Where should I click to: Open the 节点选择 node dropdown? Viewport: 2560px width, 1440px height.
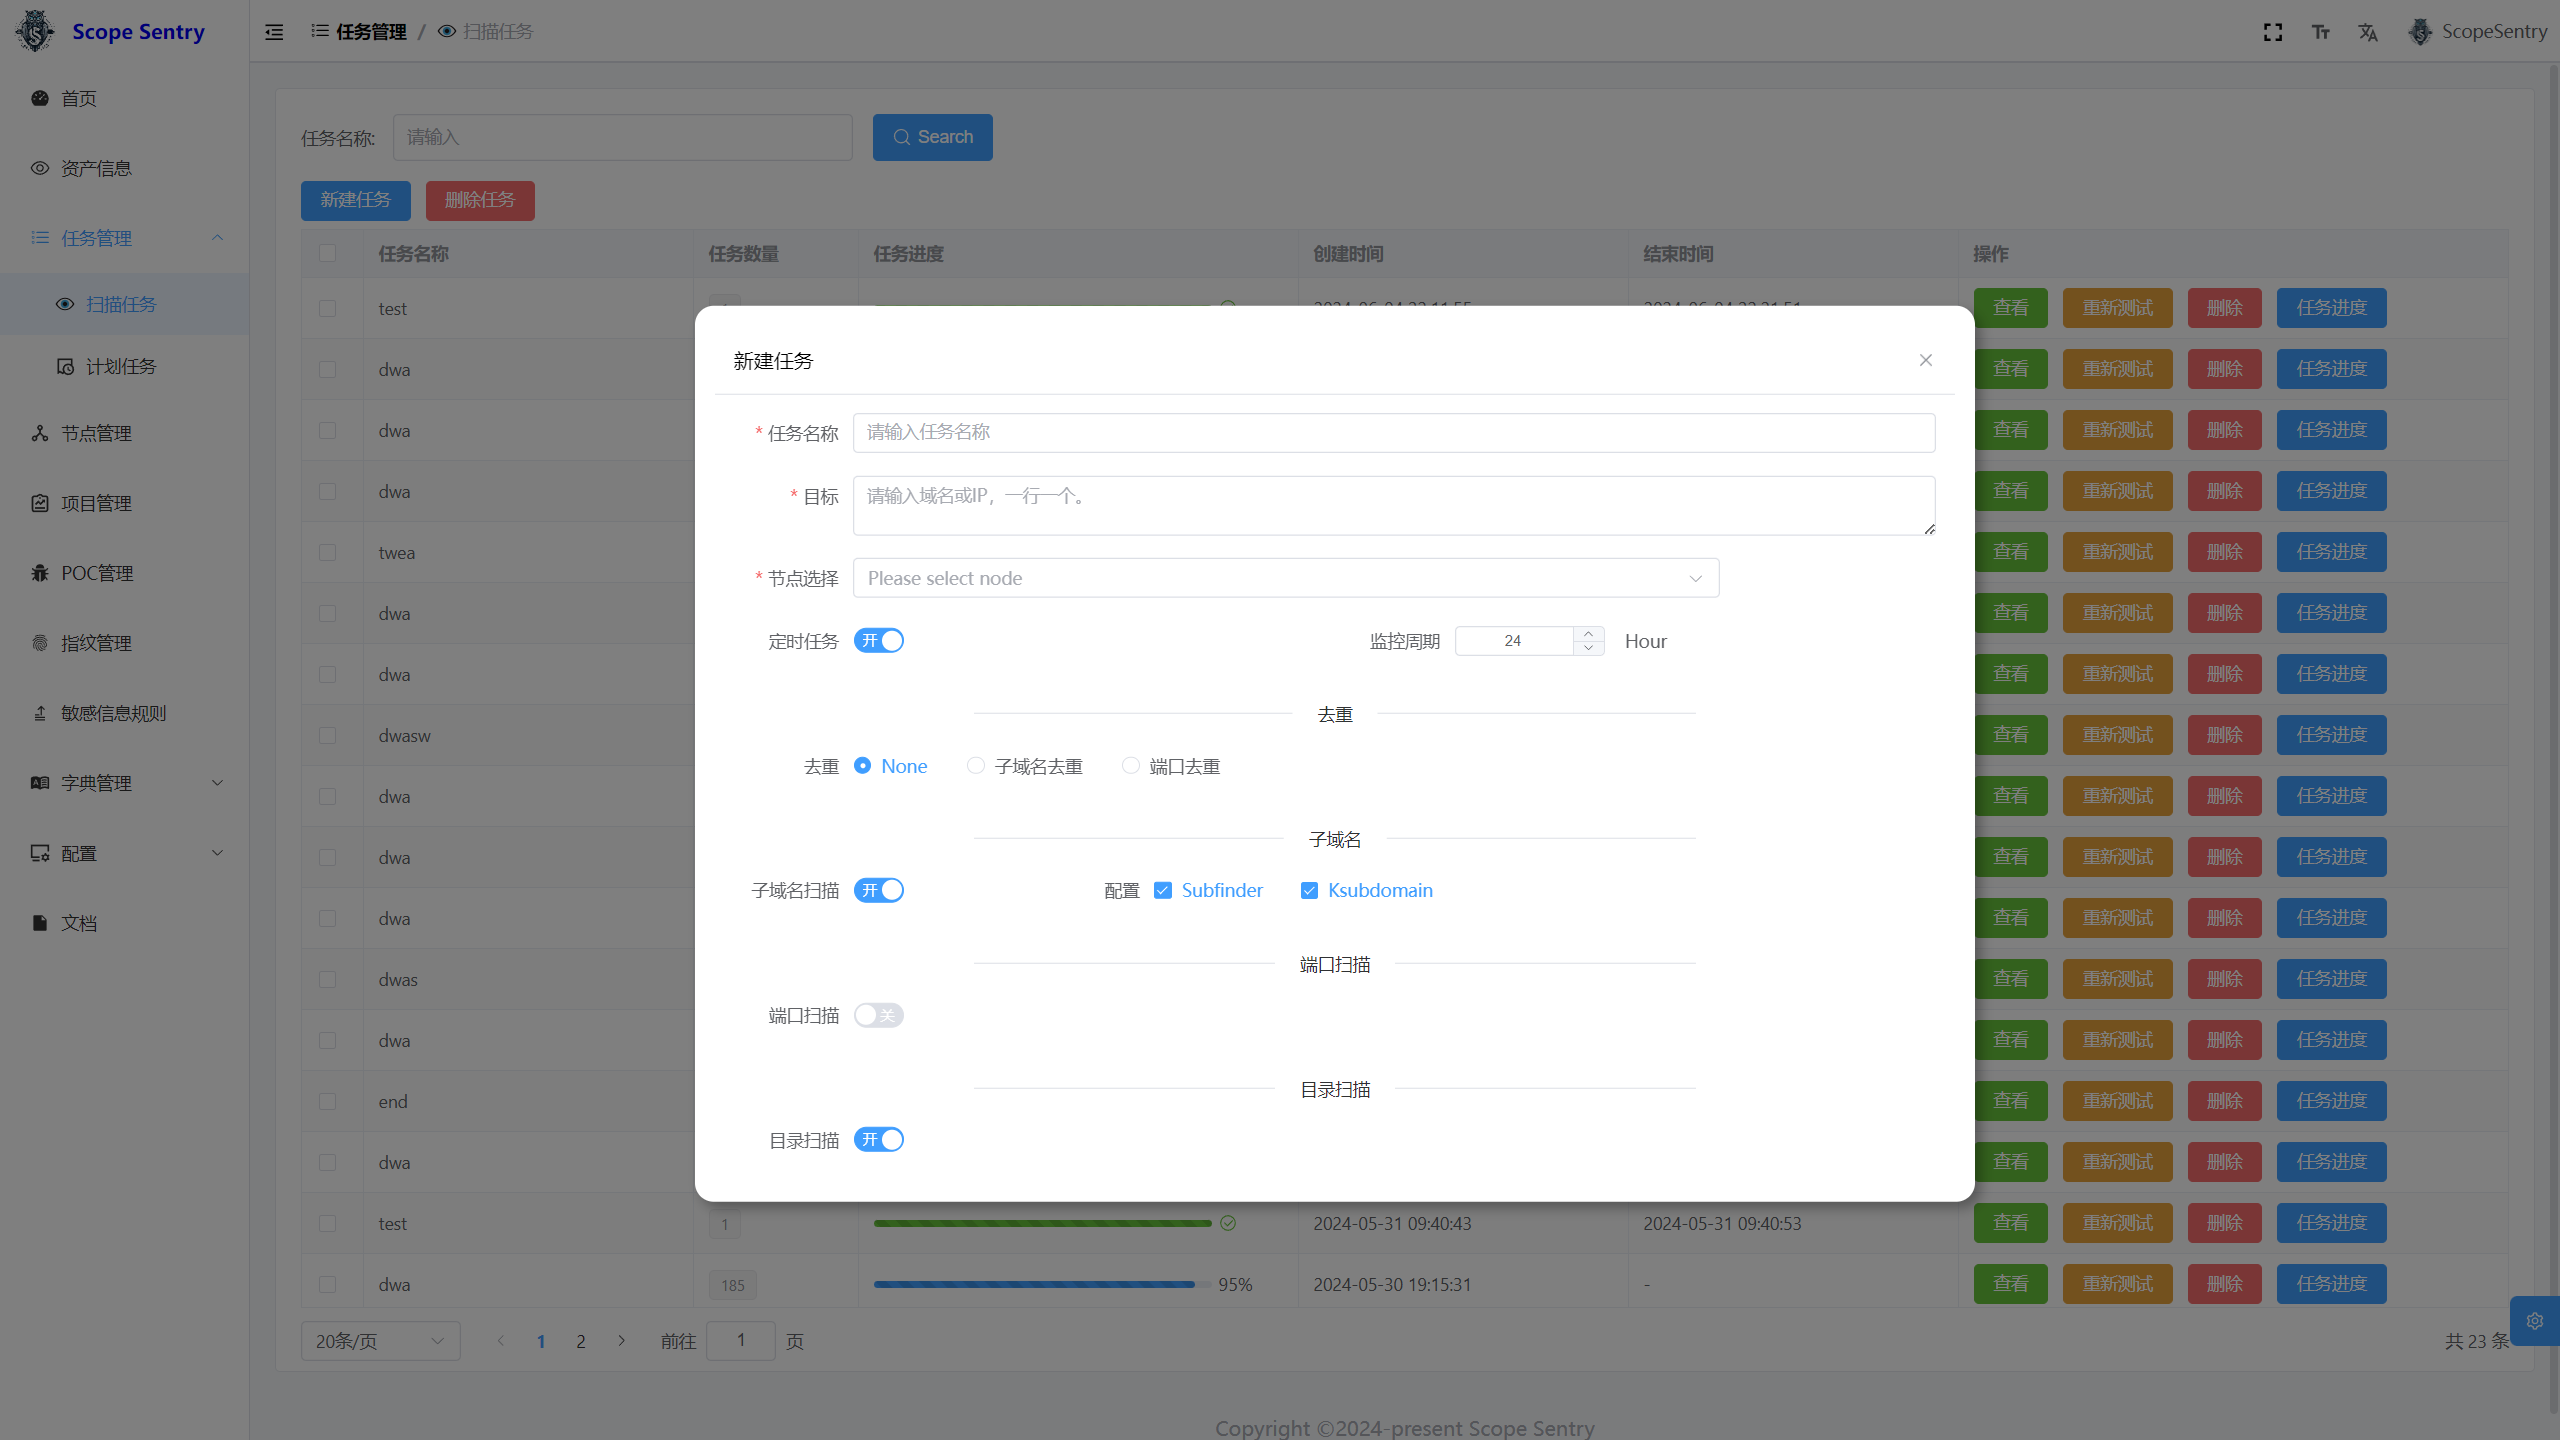tap(1285, 578)
